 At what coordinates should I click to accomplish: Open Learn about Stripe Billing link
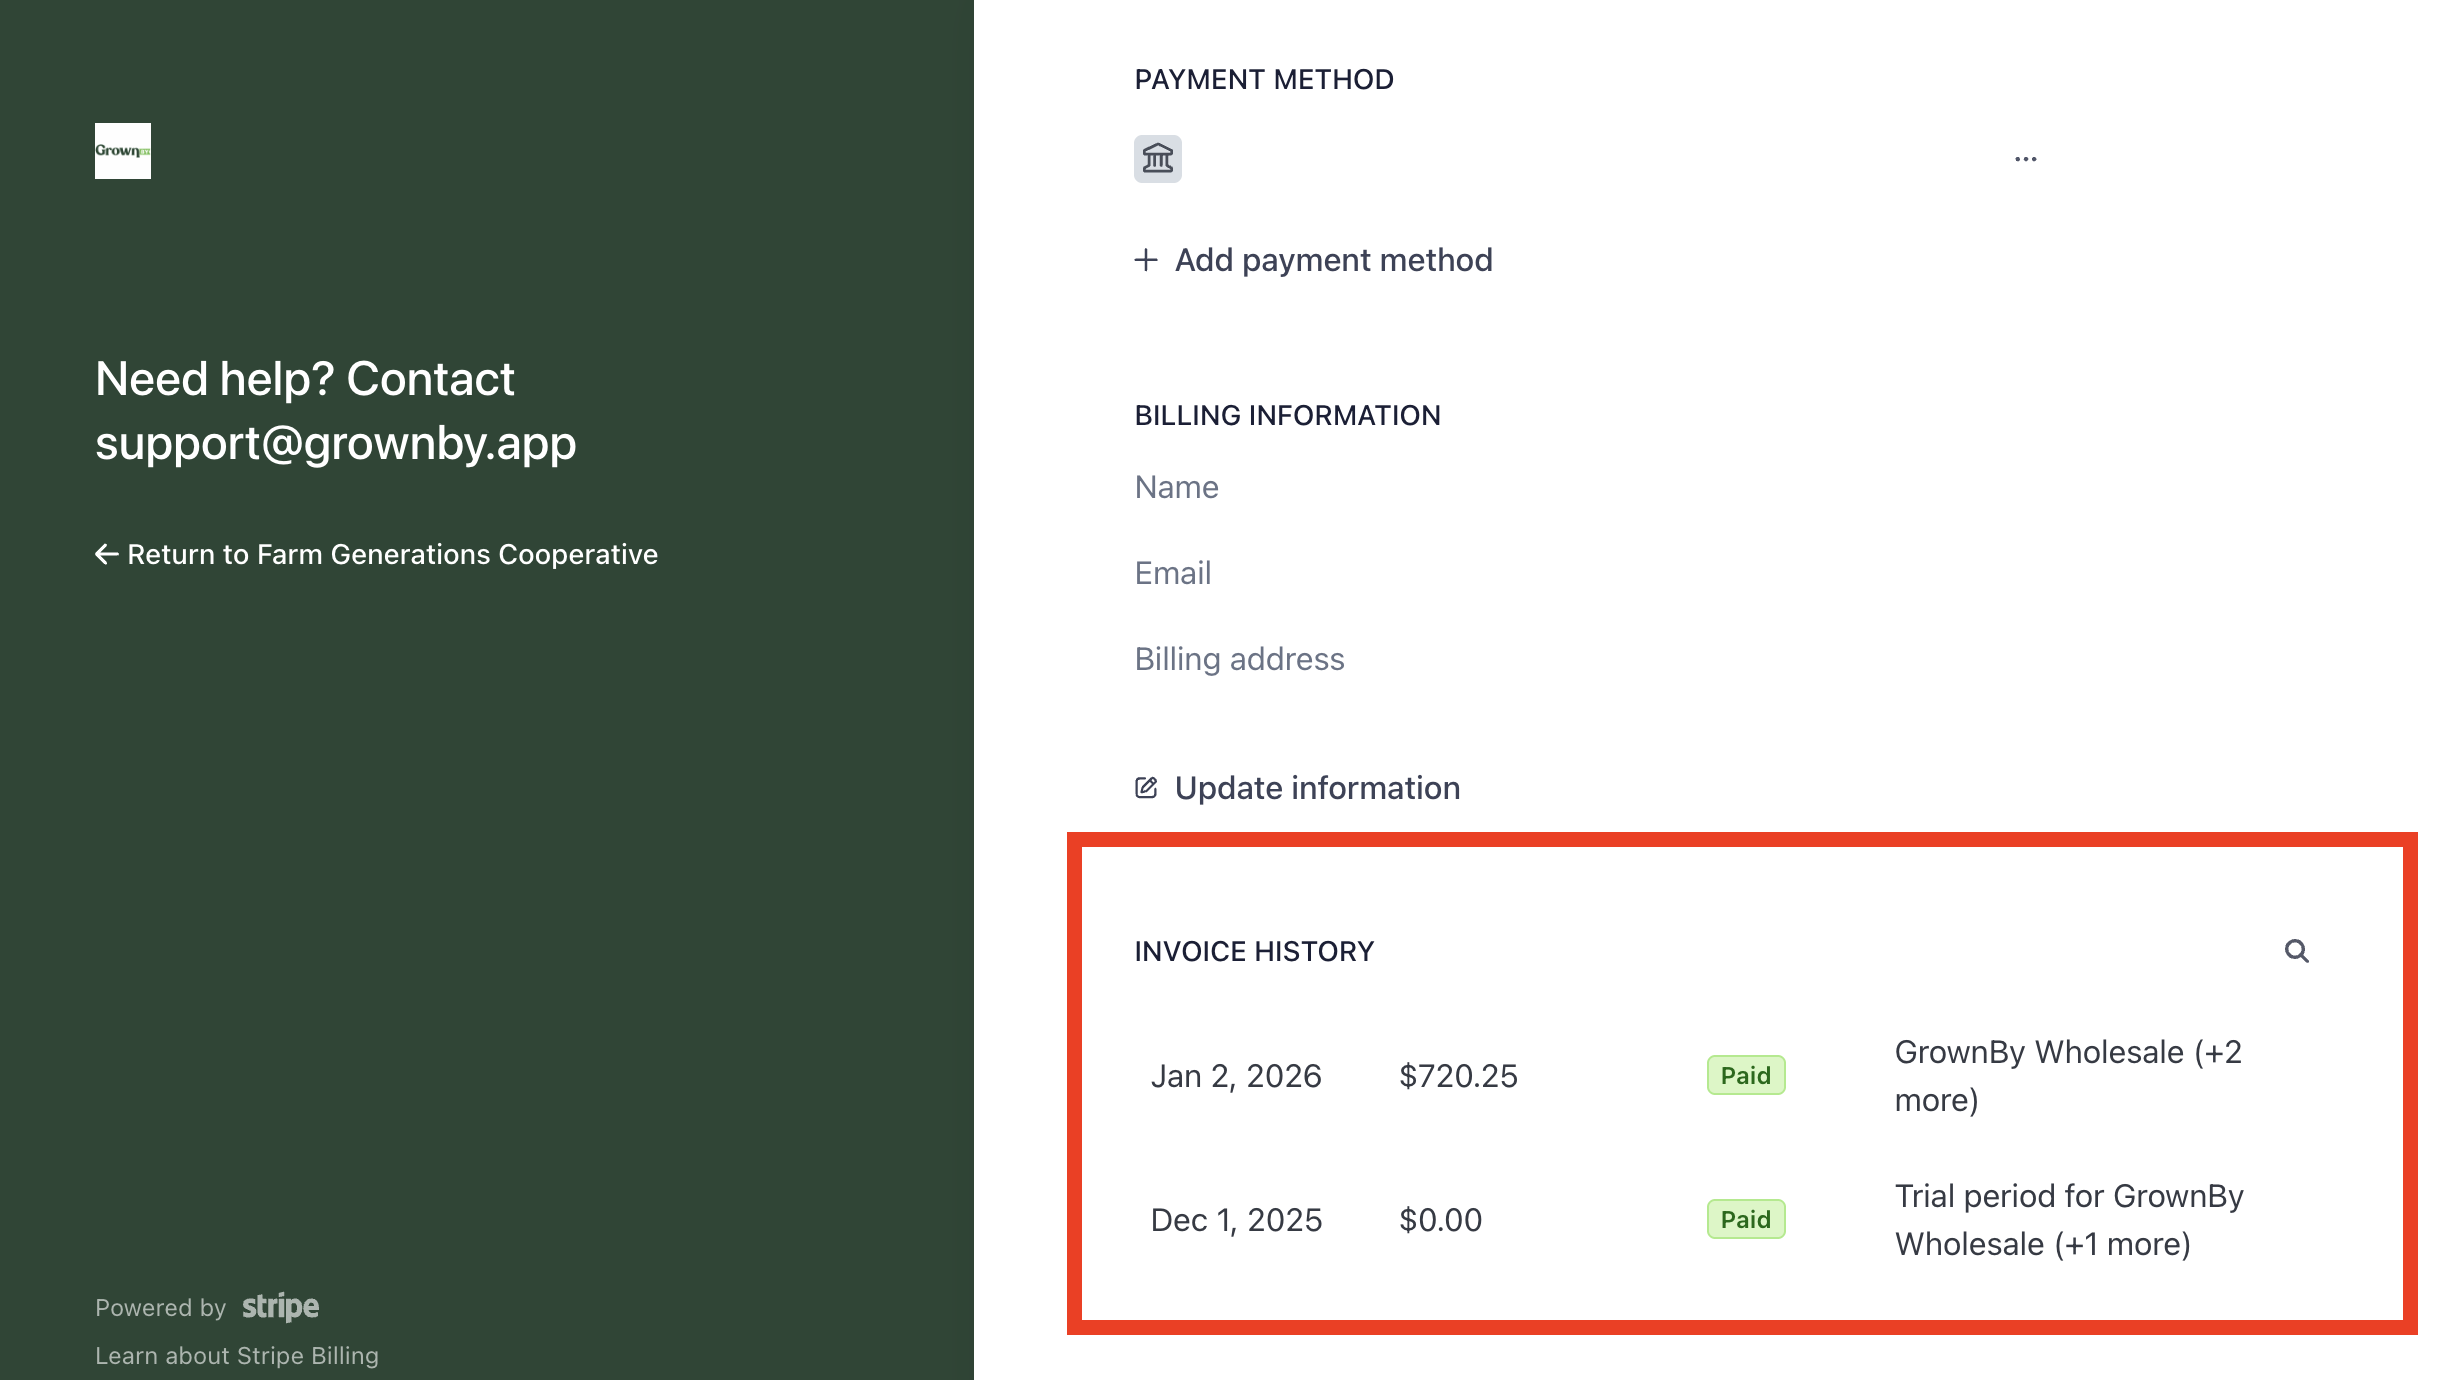point(237,1355)
